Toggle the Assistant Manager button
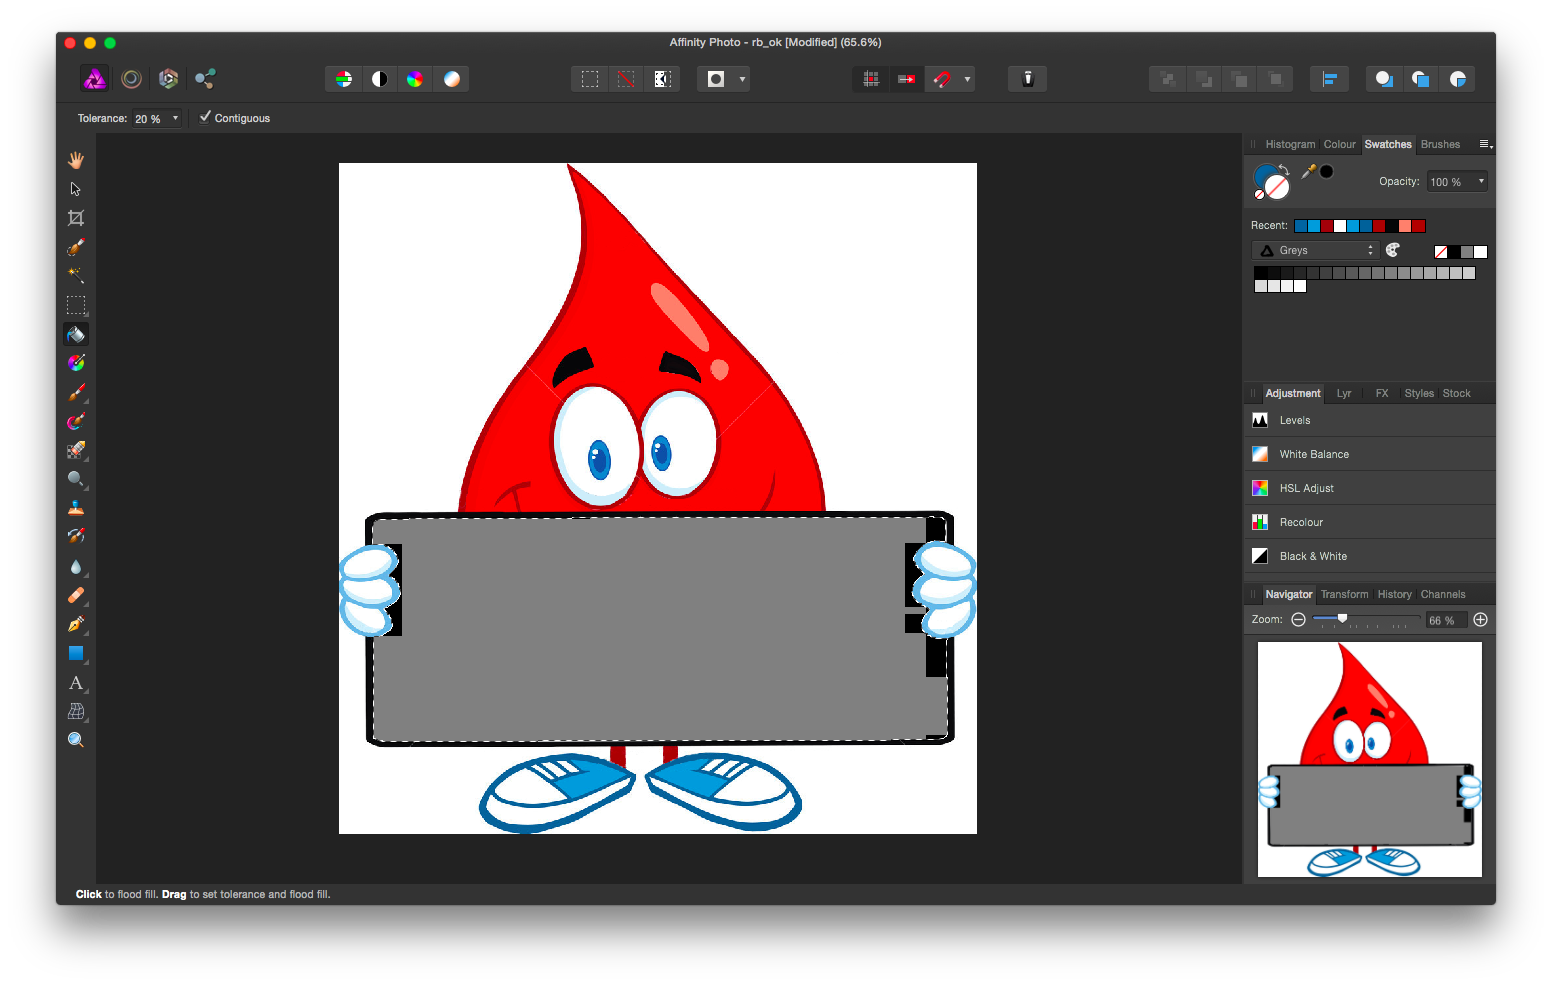 click(x=1028, y=79)
